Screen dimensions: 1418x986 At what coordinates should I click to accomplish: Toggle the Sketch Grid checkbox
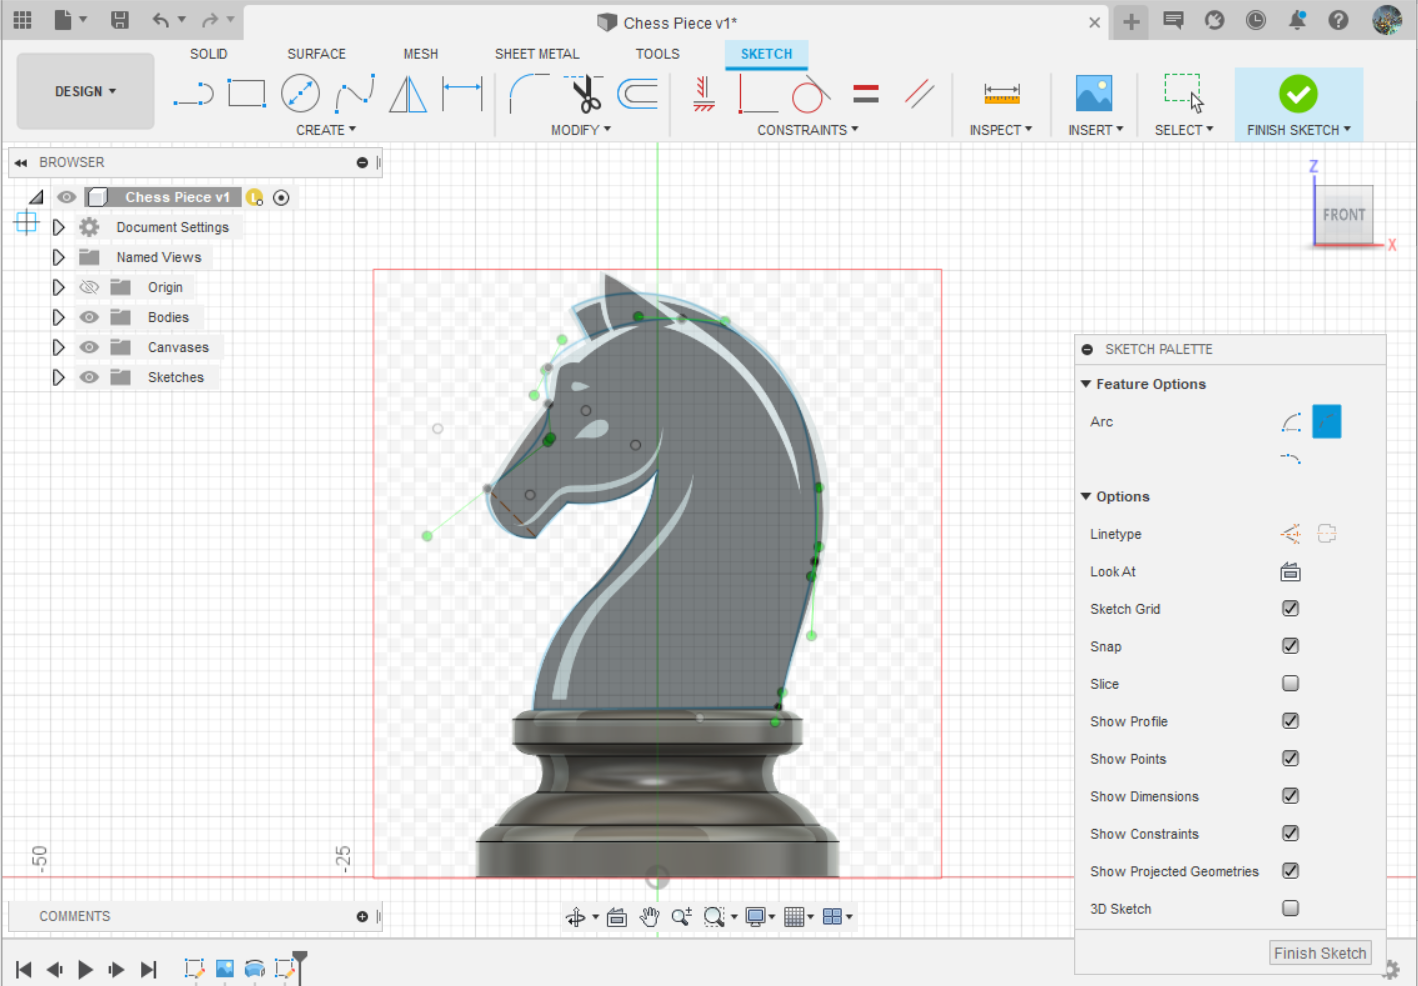1290,609
